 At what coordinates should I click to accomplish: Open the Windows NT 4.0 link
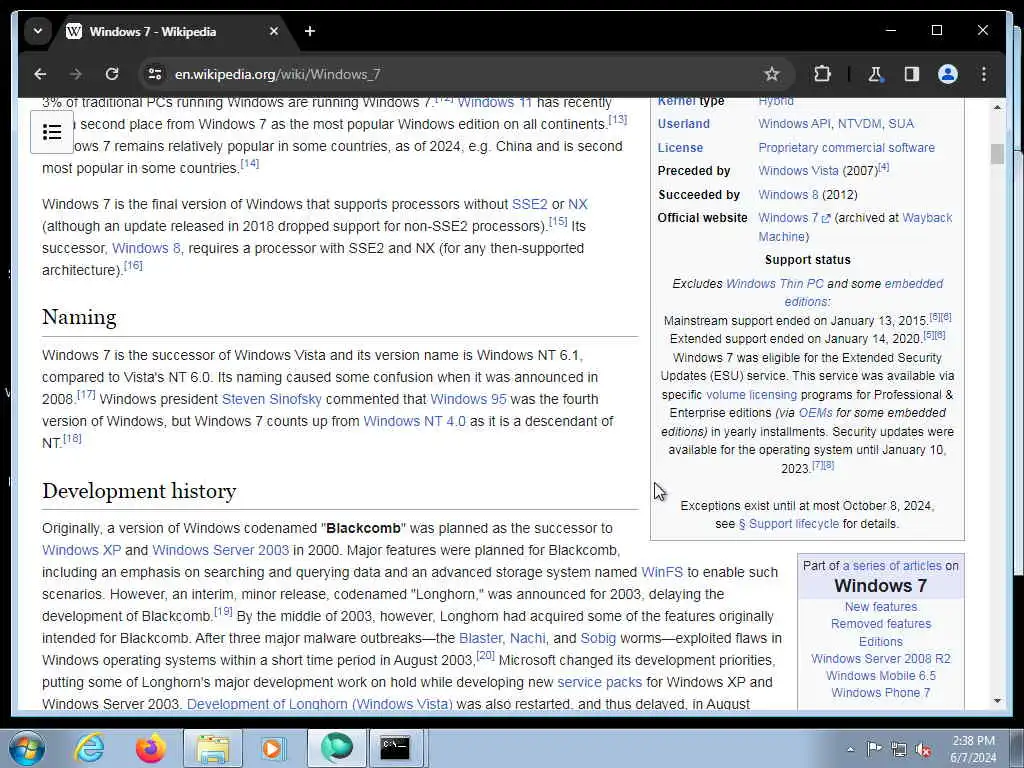click(x=415, y=421)
